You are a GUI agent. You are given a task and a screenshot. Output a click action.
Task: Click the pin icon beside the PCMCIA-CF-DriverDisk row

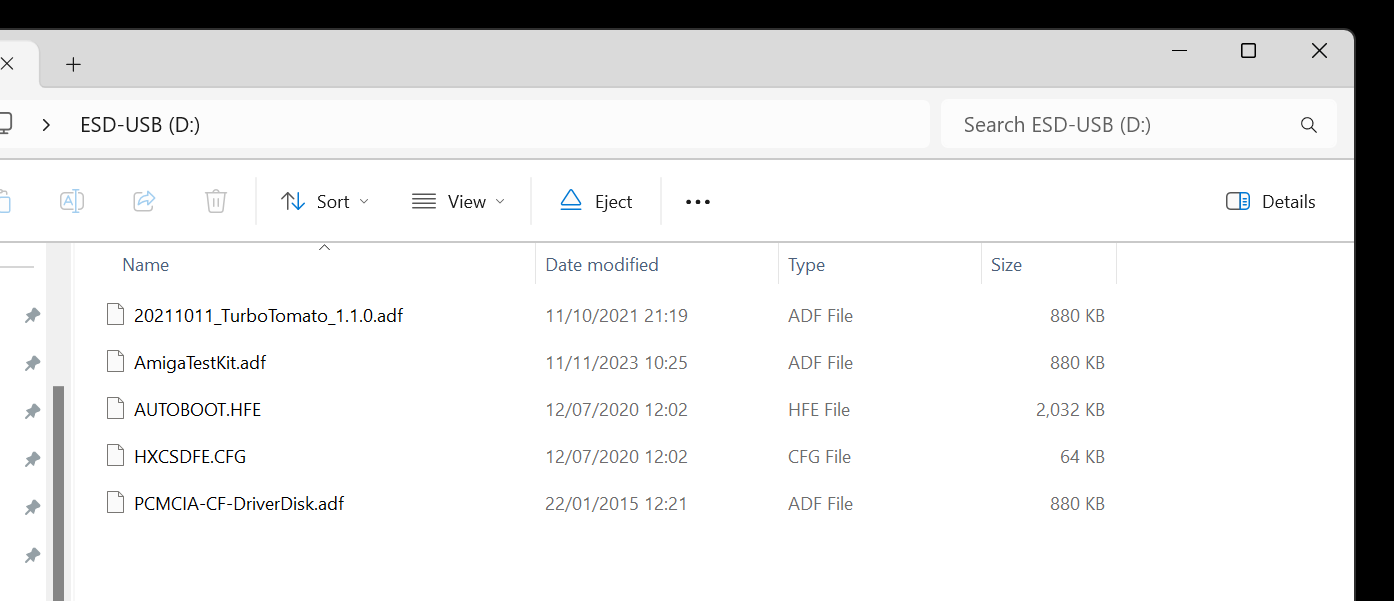32,507
